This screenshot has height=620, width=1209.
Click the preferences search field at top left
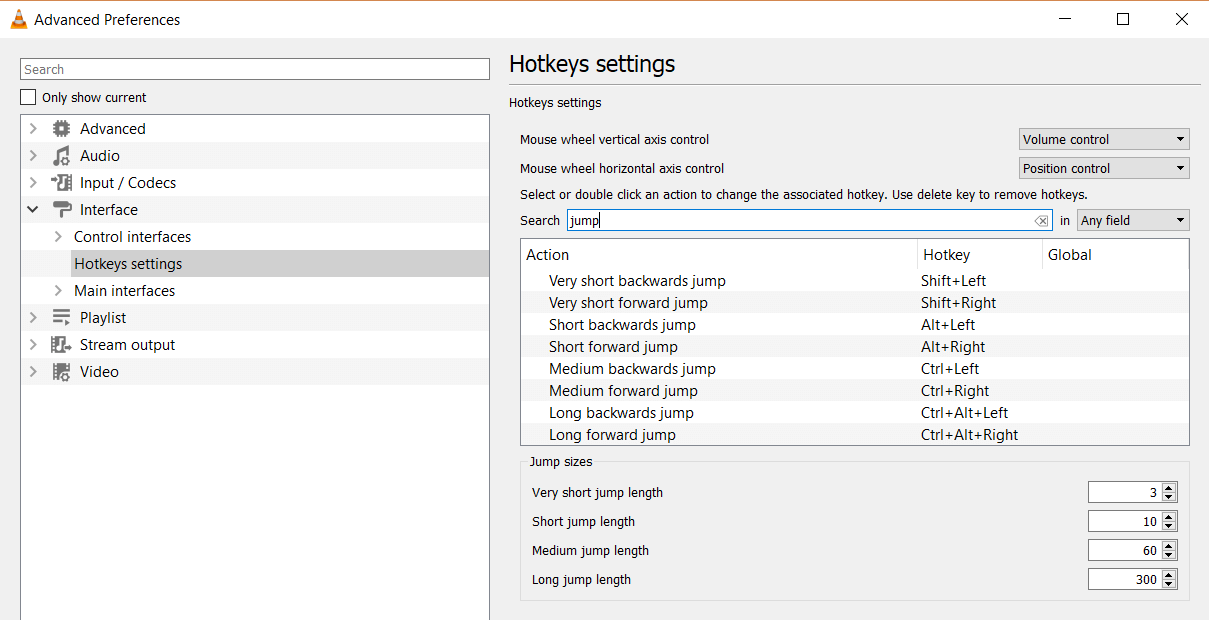tap(254, 69)
